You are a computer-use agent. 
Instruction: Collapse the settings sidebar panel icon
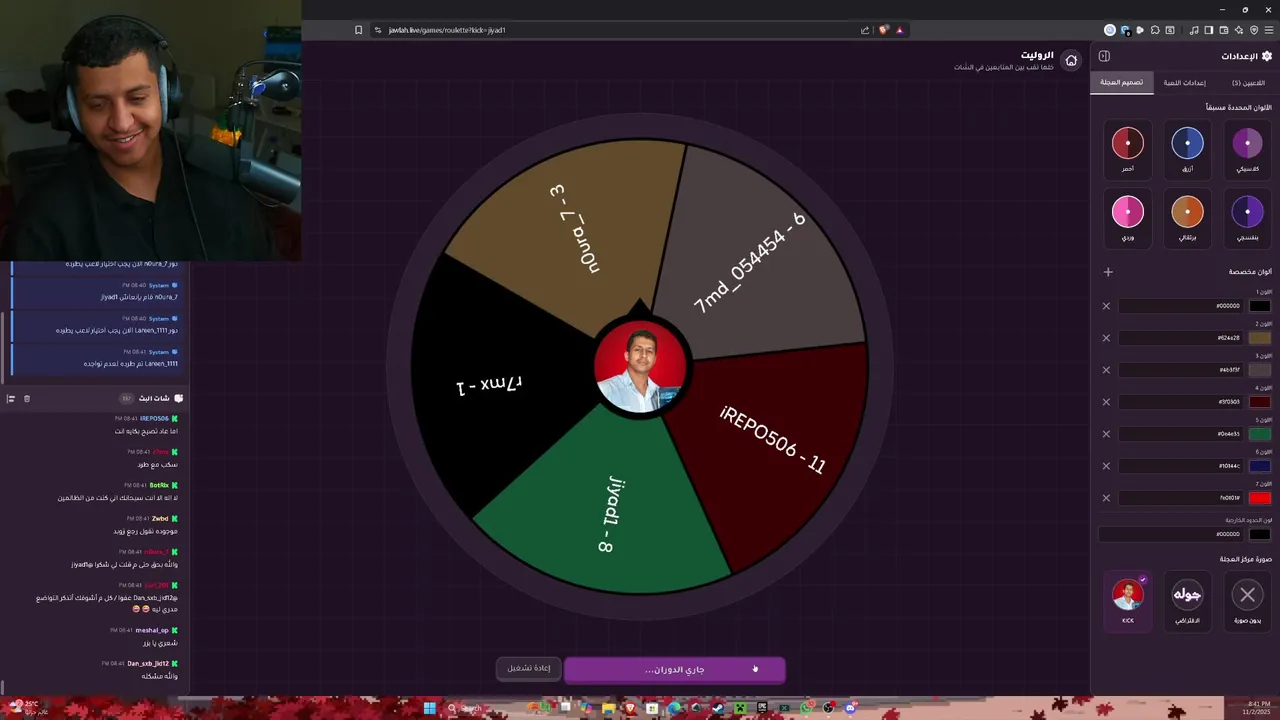(x=1104, y=56)
